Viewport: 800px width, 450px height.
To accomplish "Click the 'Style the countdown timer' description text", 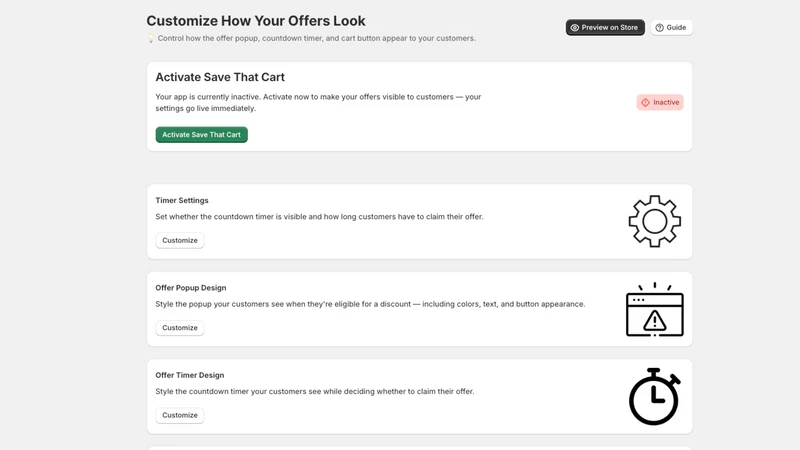I will point(315,391).
